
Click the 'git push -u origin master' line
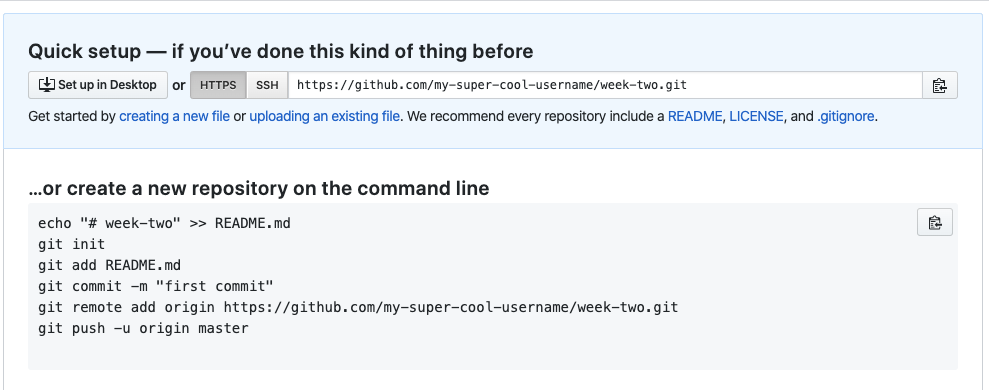(143, 329)
